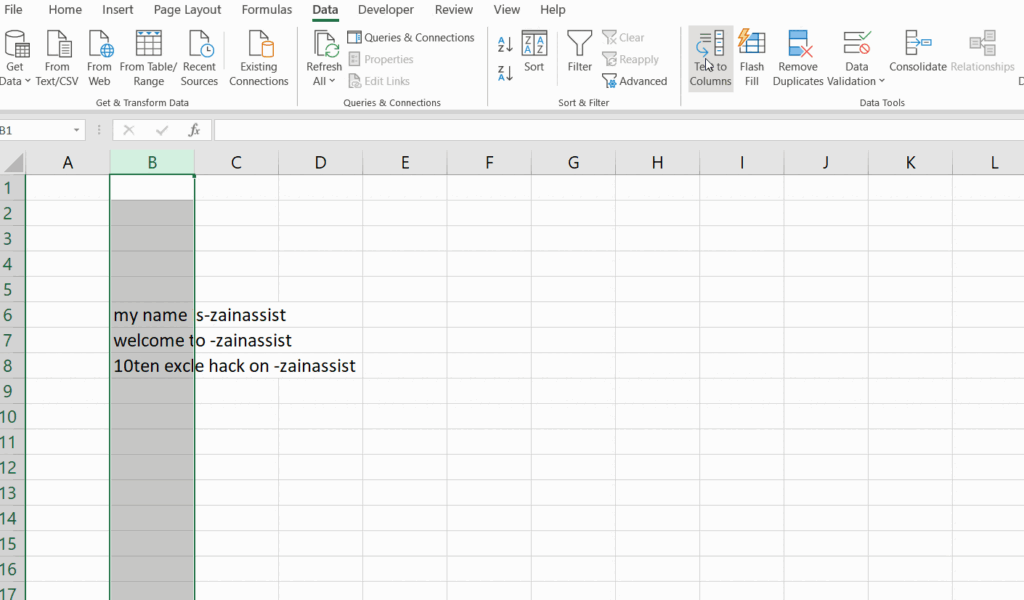
Task: Open the Consolidate tool
Action: (x=917, y=45)
